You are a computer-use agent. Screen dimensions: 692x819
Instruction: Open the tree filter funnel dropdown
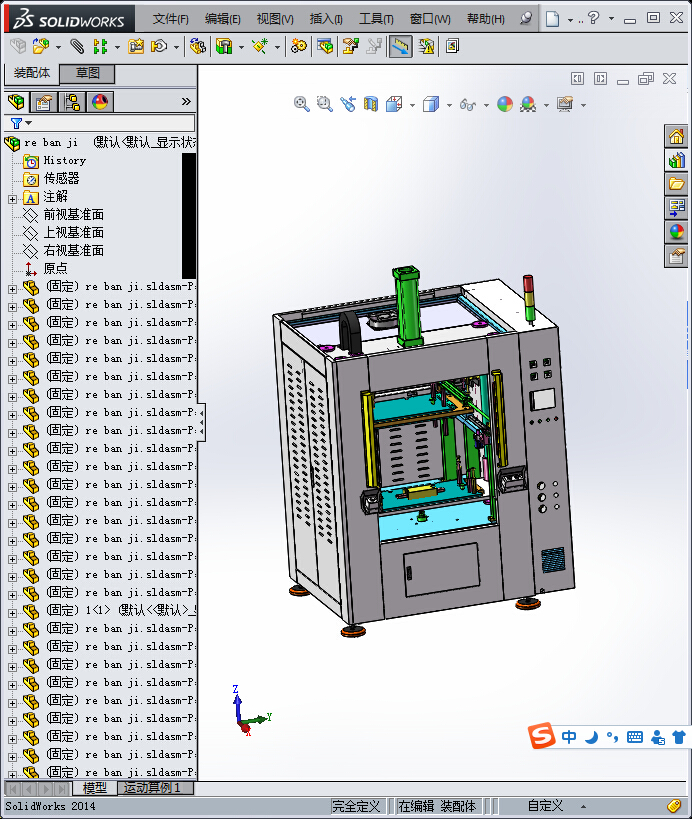tap(21, 123)
